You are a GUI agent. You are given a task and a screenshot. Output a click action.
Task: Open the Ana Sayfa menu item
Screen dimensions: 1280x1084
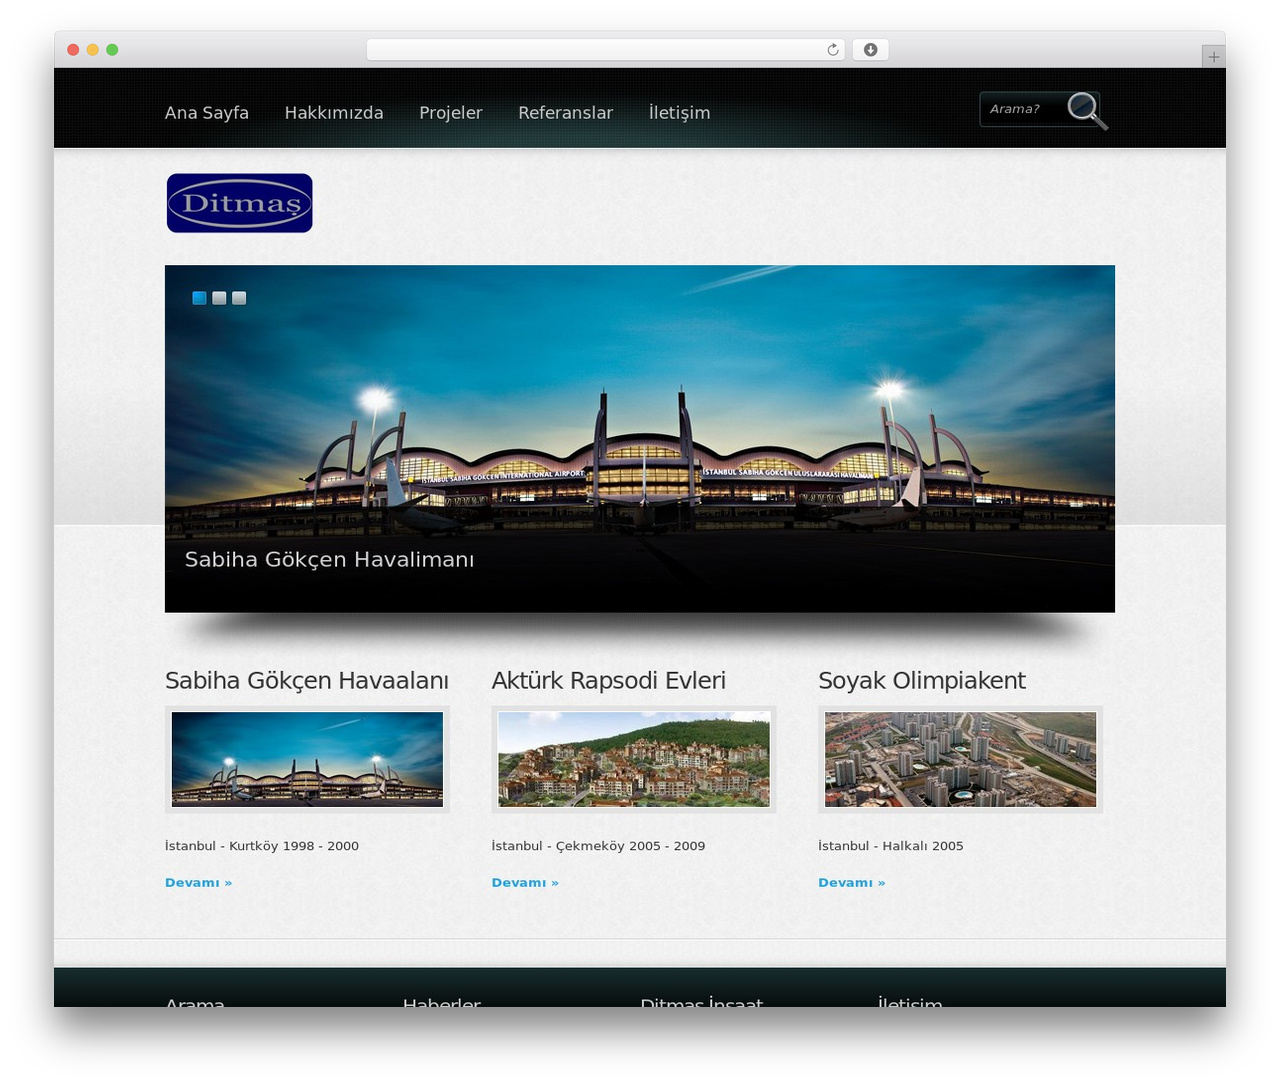(207, 113)
